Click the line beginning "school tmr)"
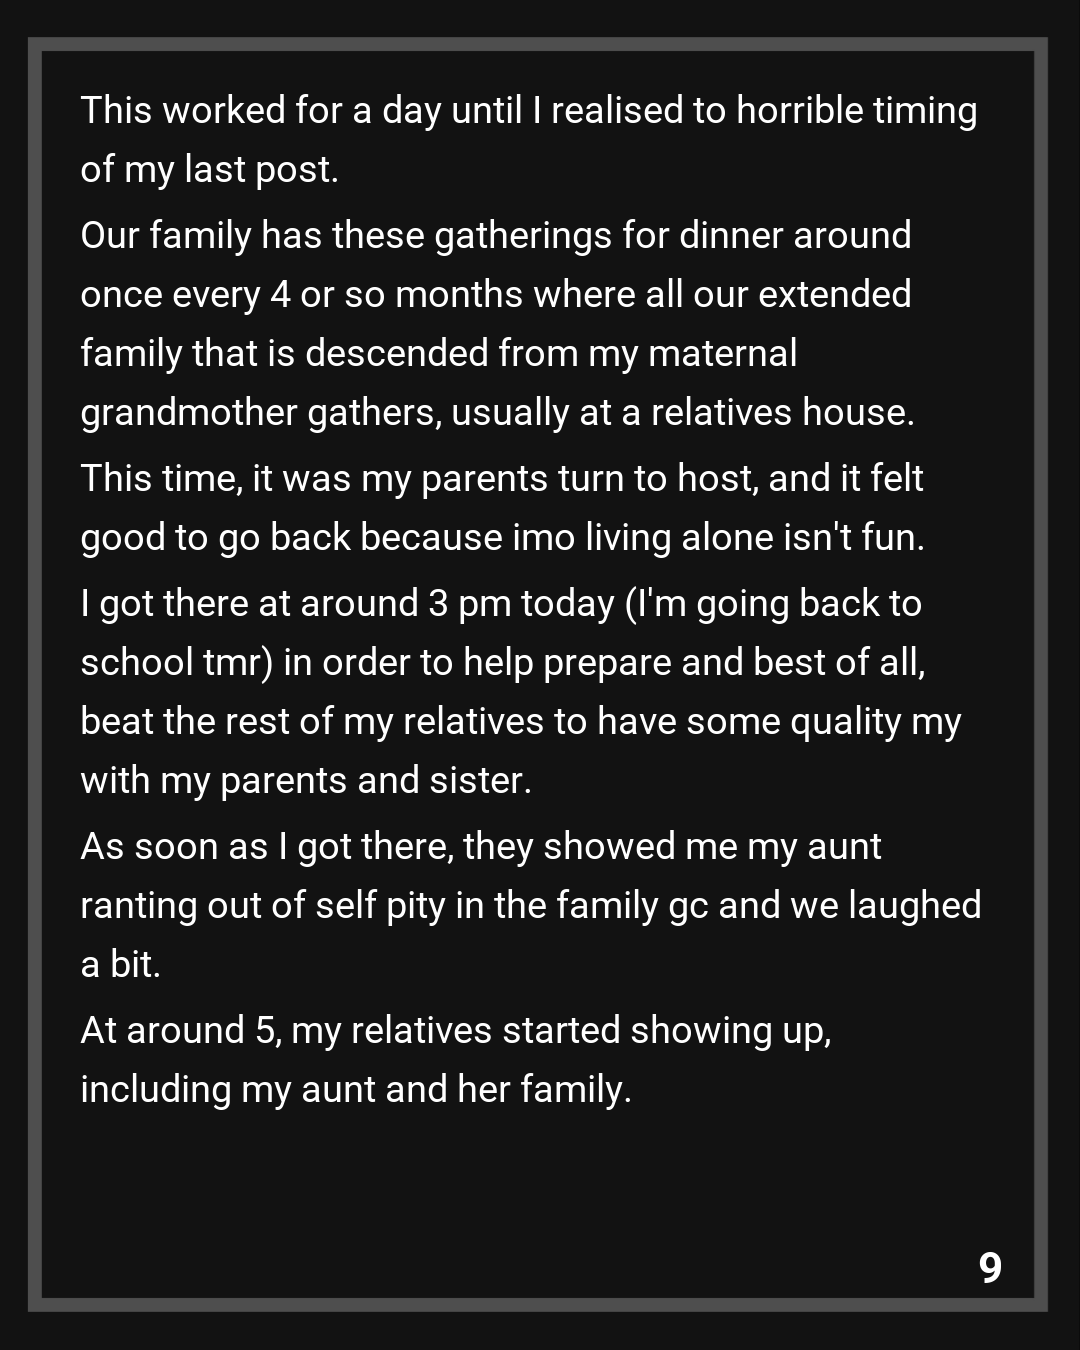The image size is (1080, 1350). tap(502, 663)
